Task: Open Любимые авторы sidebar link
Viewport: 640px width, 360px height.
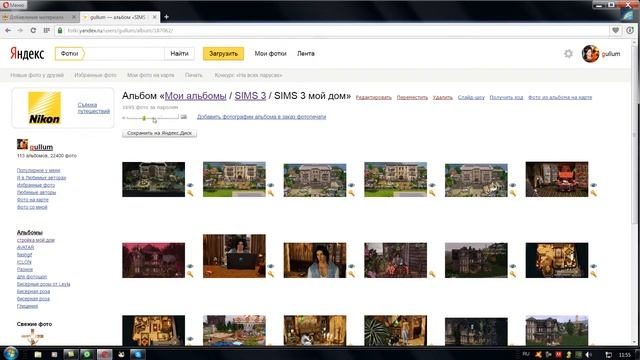Action: [x=36, y=192]
